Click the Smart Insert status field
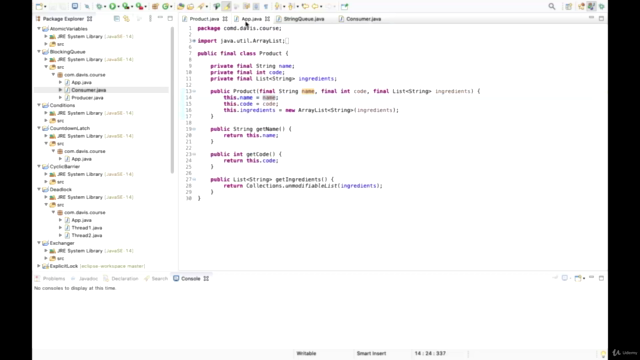This screenshot has width=640, height=360. coord(371,353)
